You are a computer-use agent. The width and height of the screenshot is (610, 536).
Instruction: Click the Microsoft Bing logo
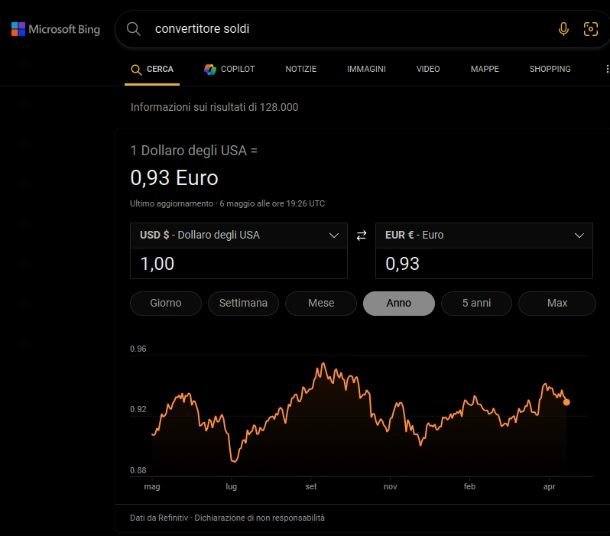(56, 29)
